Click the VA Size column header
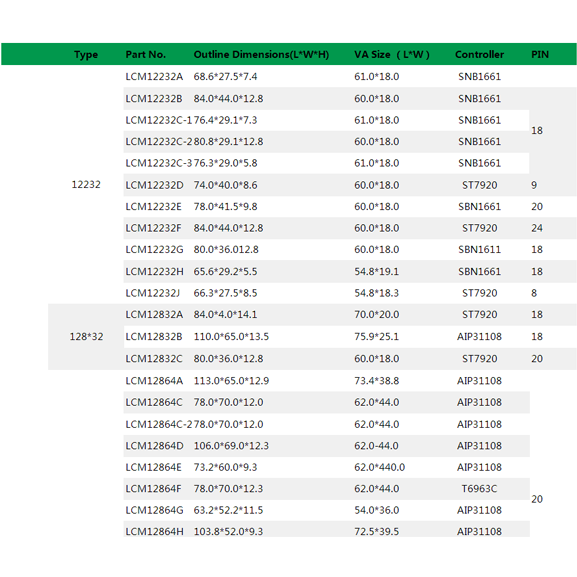This screenshot has width=577, height=577. coord(392,54)
